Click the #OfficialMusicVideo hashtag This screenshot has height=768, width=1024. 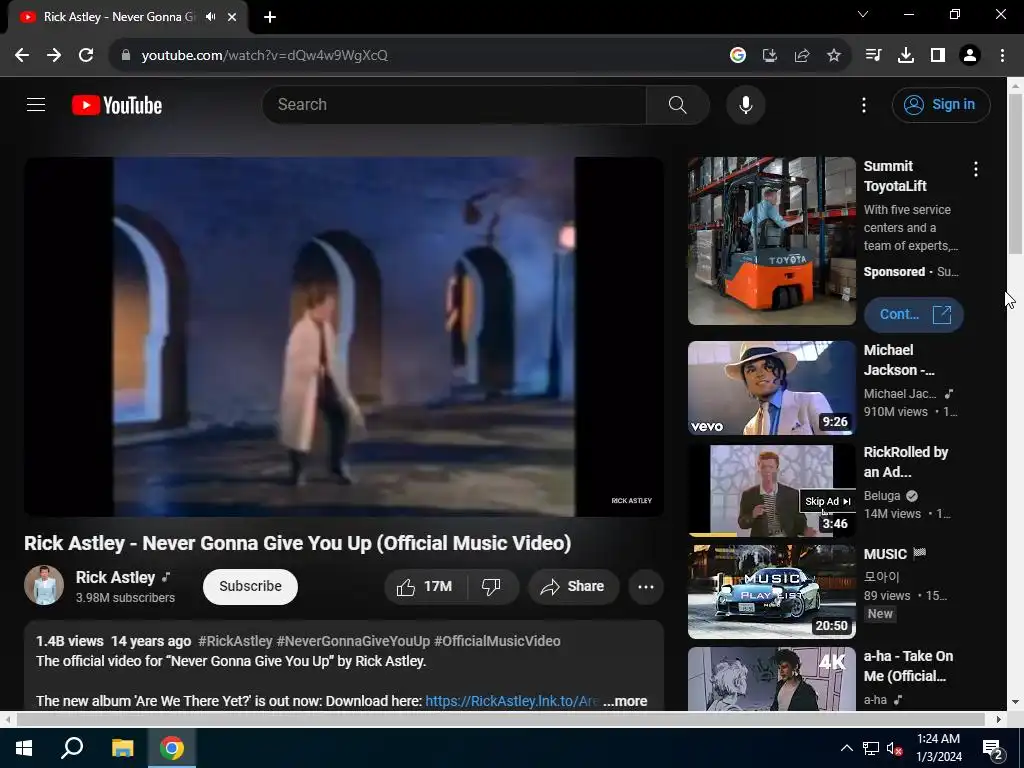tap(497, 641)
